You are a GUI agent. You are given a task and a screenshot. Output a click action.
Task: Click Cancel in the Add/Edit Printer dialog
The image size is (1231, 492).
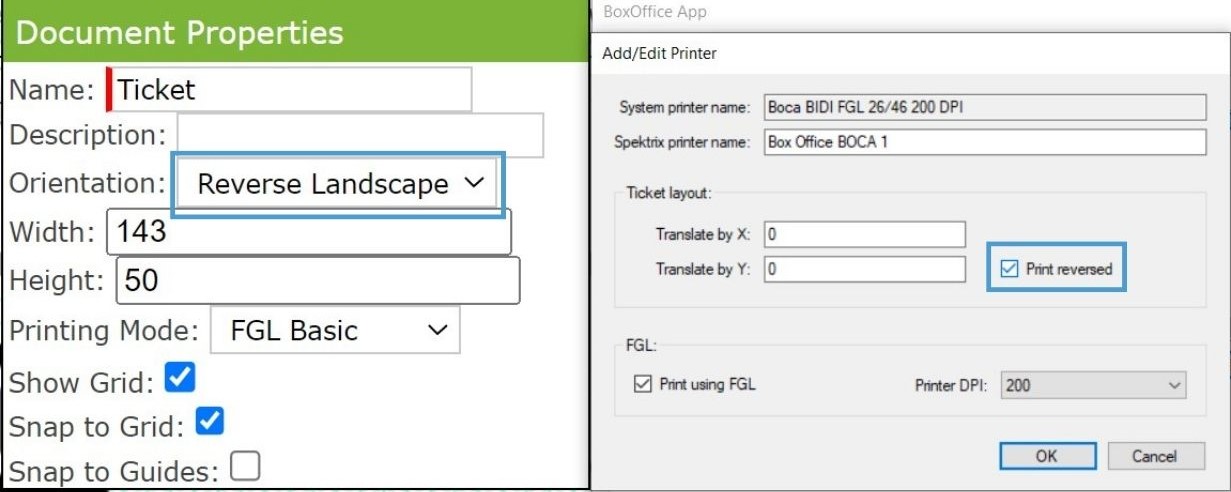point(1155,456)
